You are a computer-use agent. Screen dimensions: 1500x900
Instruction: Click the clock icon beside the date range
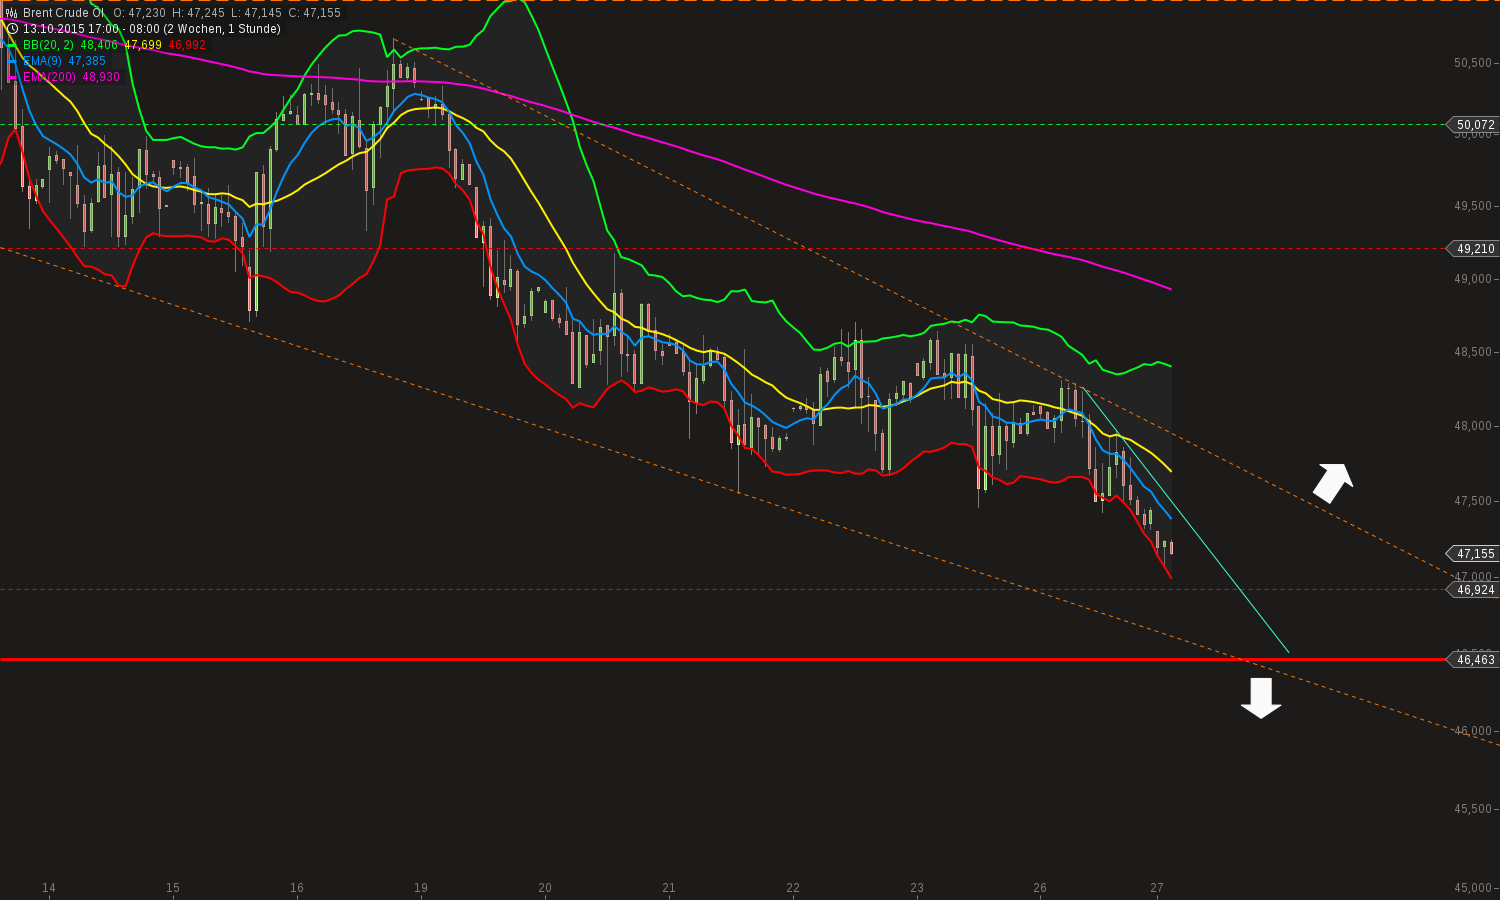pos(12,29)
